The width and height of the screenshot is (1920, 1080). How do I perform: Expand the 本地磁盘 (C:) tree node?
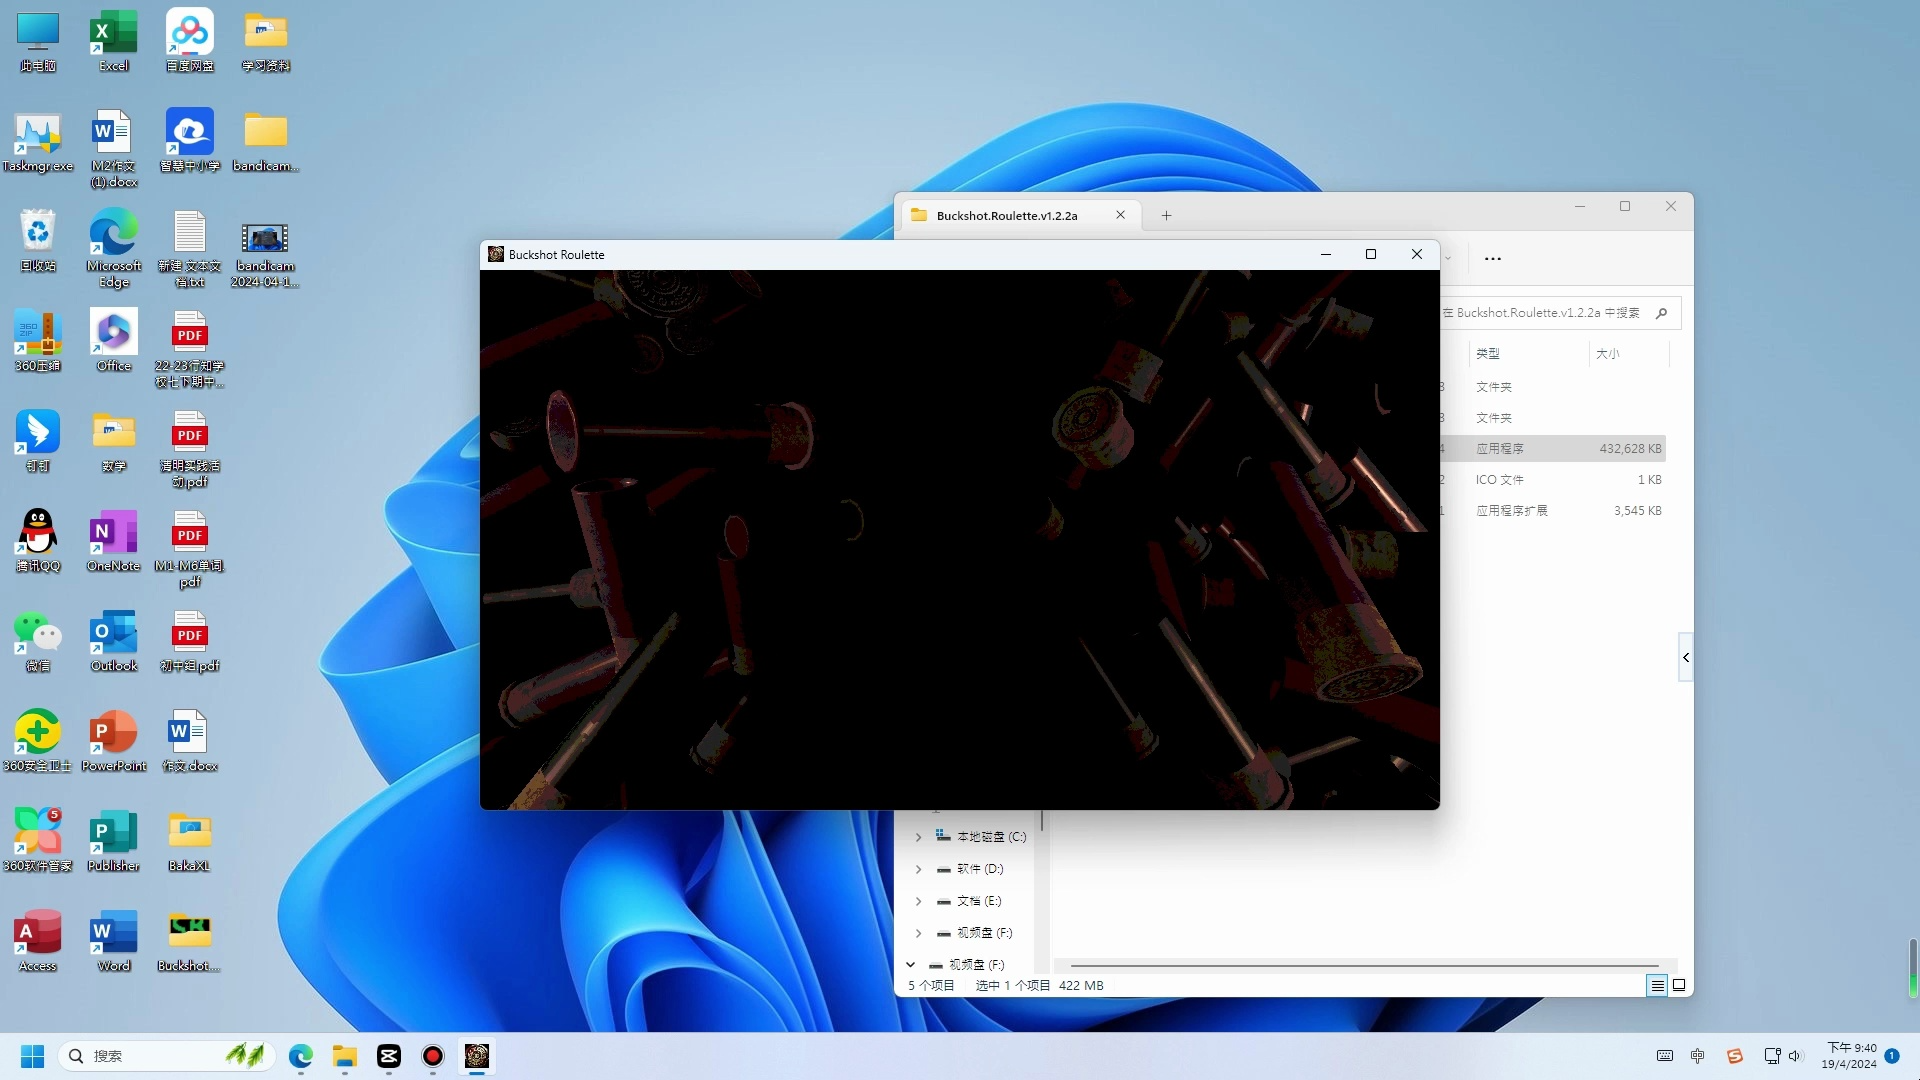point(918,837)
